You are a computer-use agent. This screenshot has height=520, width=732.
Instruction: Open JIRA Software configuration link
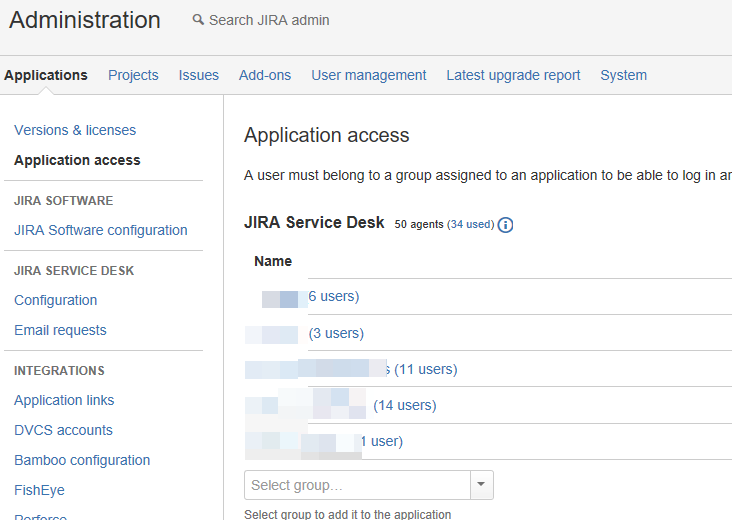[x=100, y=230]
